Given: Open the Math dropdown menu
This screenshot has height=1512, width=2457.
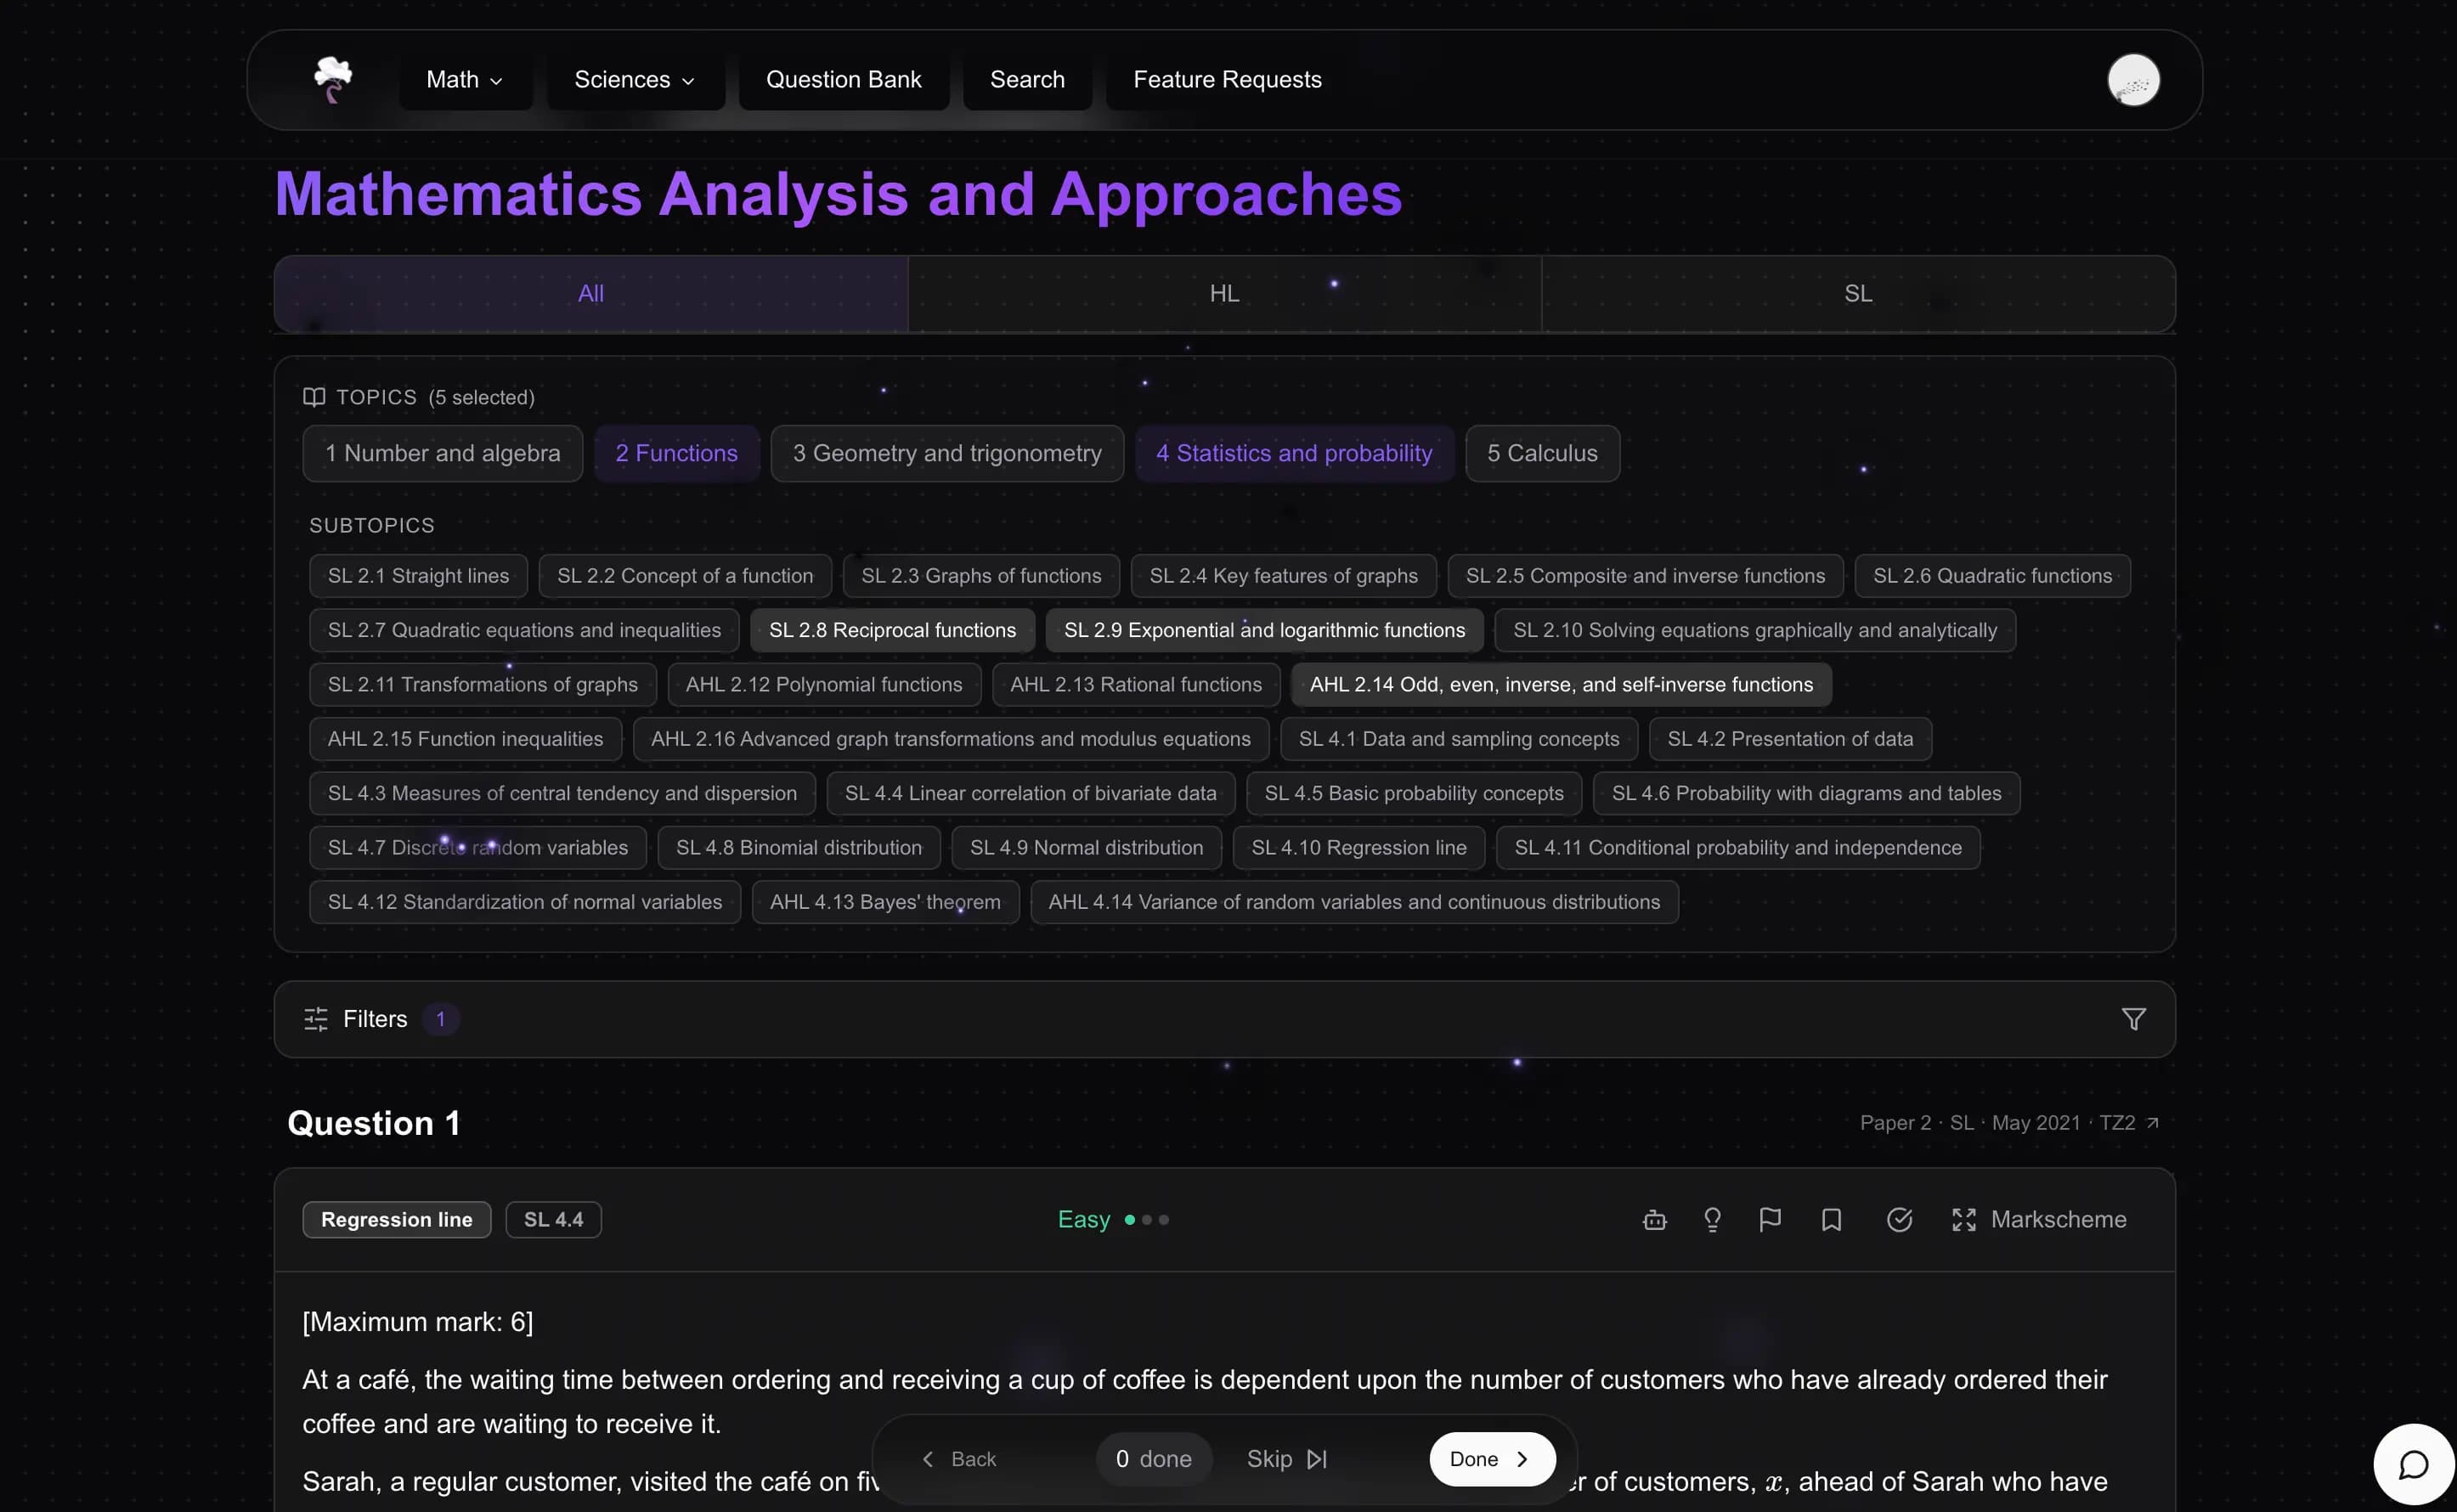Looking at the screenshot, I should (463, 79).
